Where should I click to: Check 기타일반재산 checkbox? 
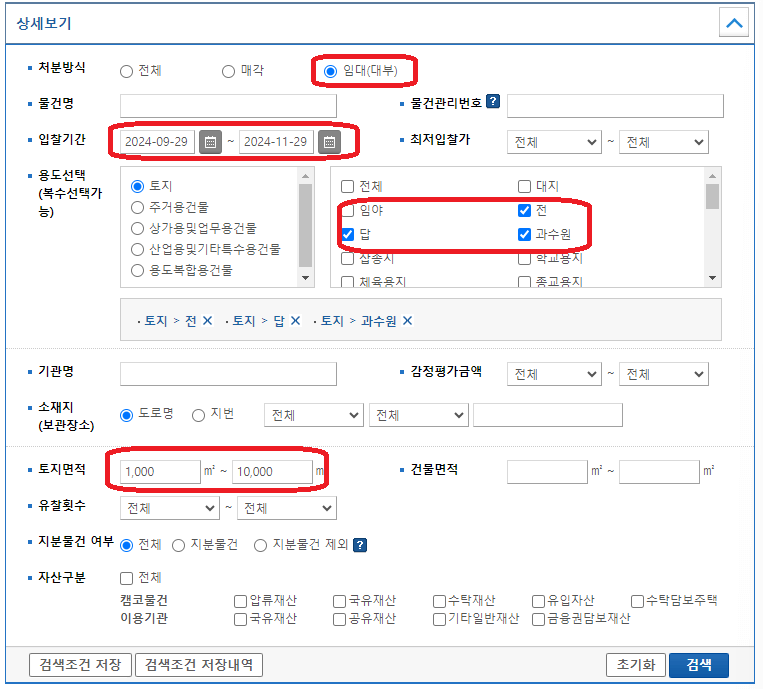[x=439, y=619]
